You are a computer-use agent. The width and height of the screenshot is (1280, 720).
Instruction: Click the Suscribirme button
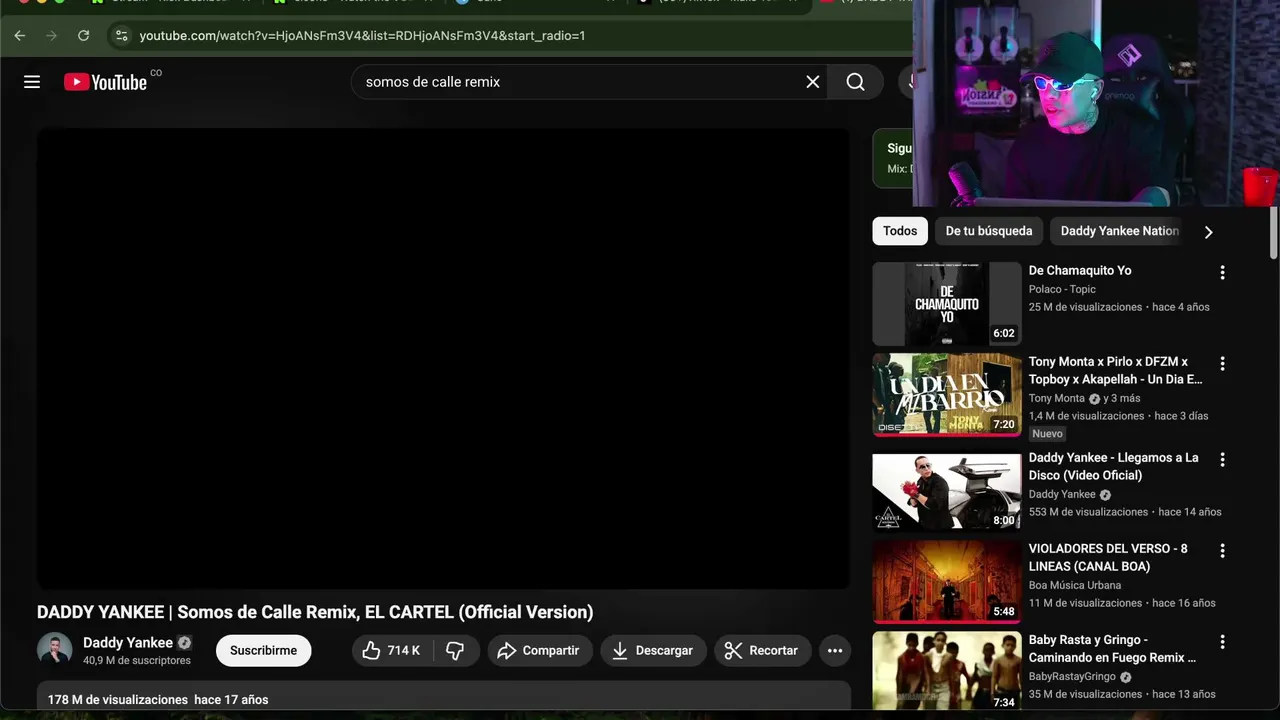point(263,651)
